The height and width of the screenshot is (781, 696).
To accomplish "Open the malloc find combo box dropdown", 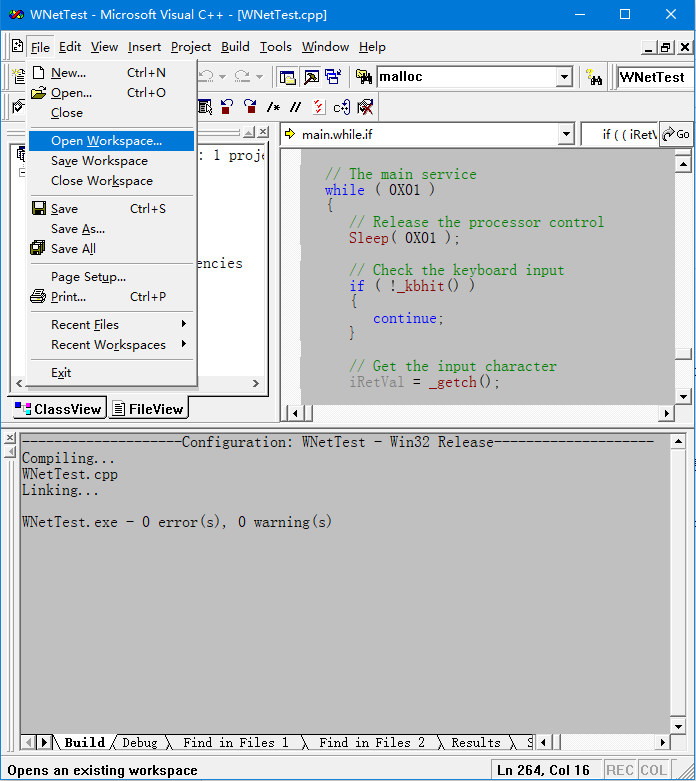I will coord(564,77).
